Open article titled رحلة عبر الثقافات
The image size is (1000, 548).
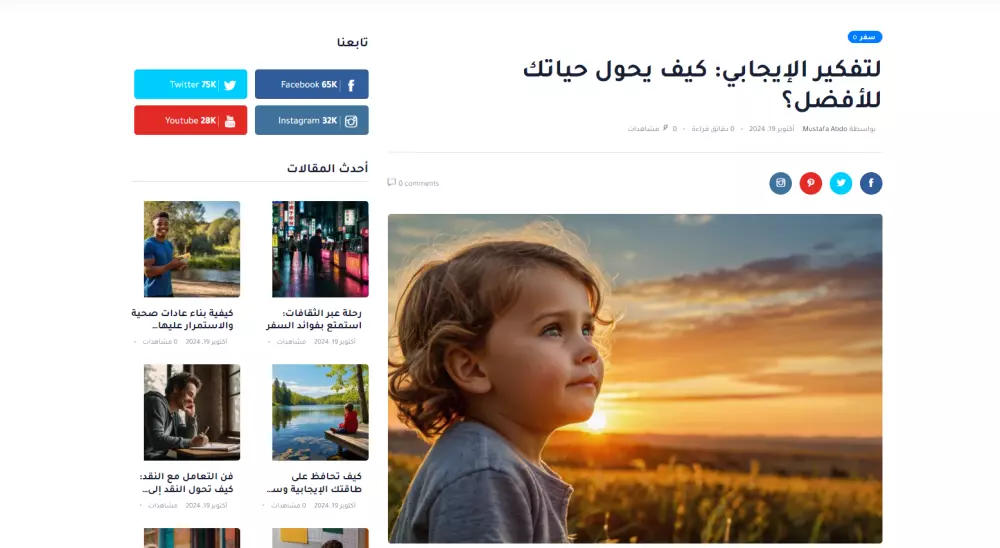coord(314,319)
